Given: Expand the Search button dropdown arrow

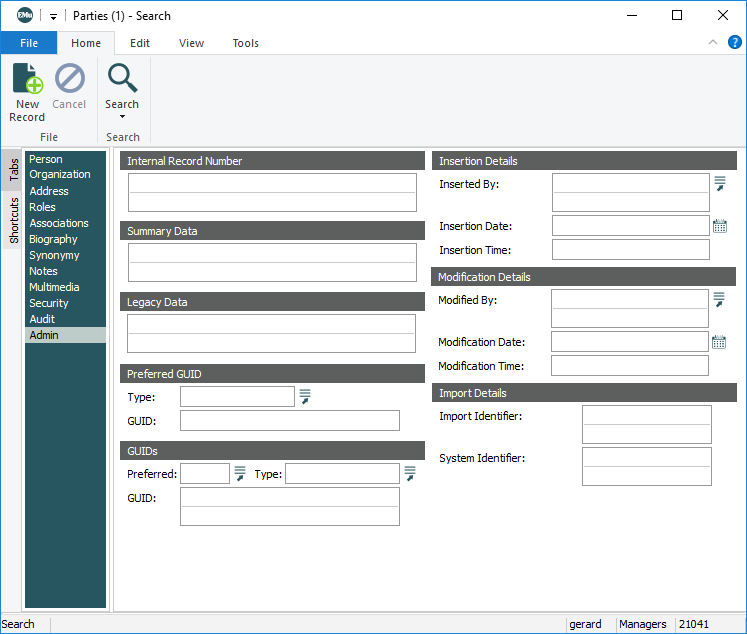Looking at the screenshot, I should coord(122,117).
